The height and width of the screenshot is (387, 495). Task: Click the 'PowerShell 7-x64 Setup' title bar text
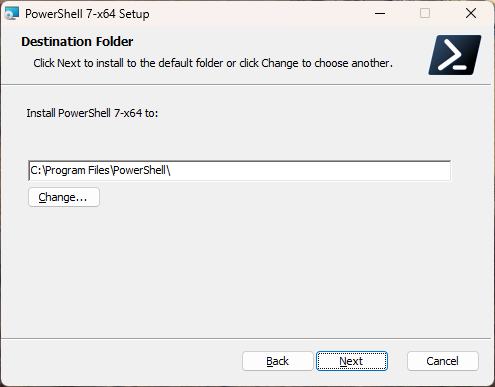pos(87,14)
